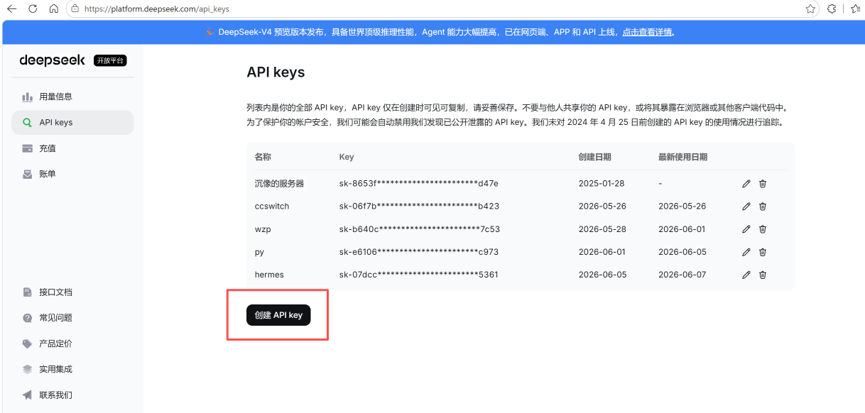865x413 pixels.
Task: Open 充值 top-up page
Action: pos(73,148)
